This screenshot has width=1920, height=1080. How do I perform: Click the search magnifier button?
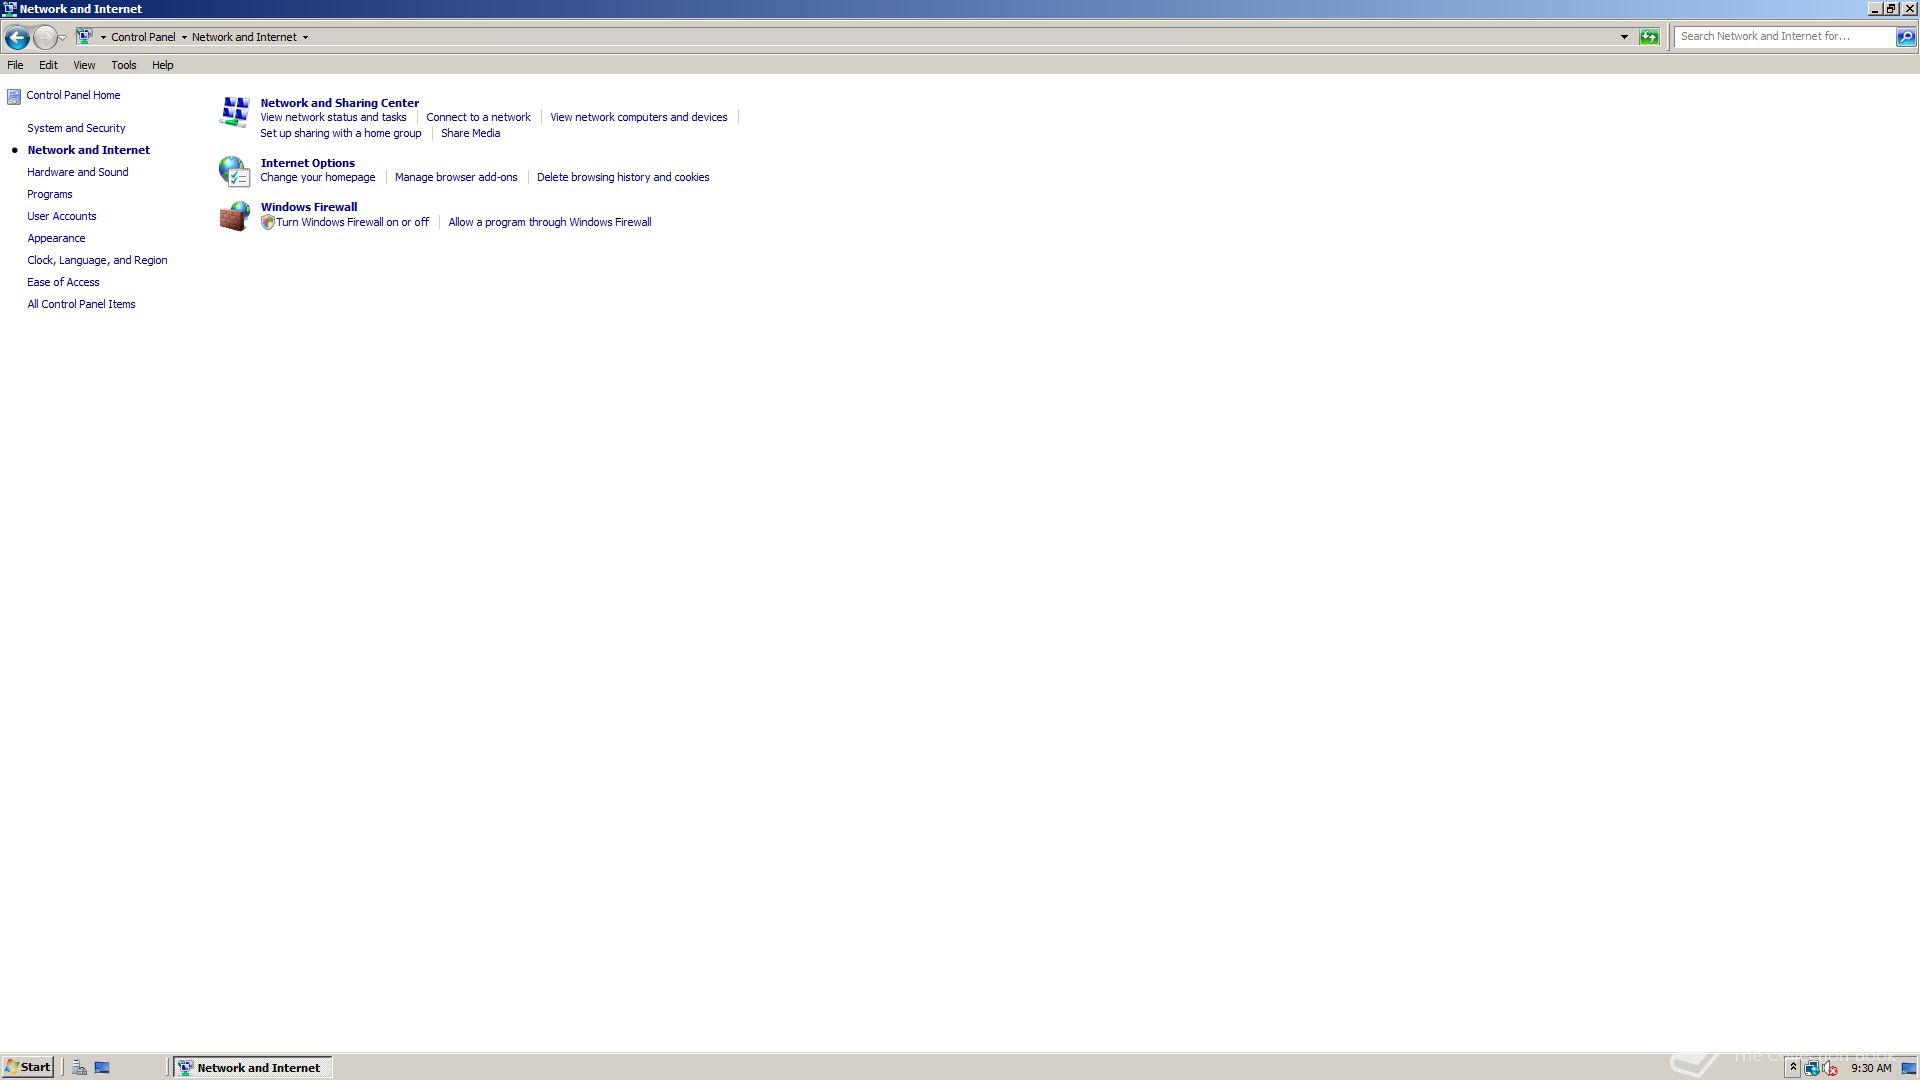(x=1906, y=37)
